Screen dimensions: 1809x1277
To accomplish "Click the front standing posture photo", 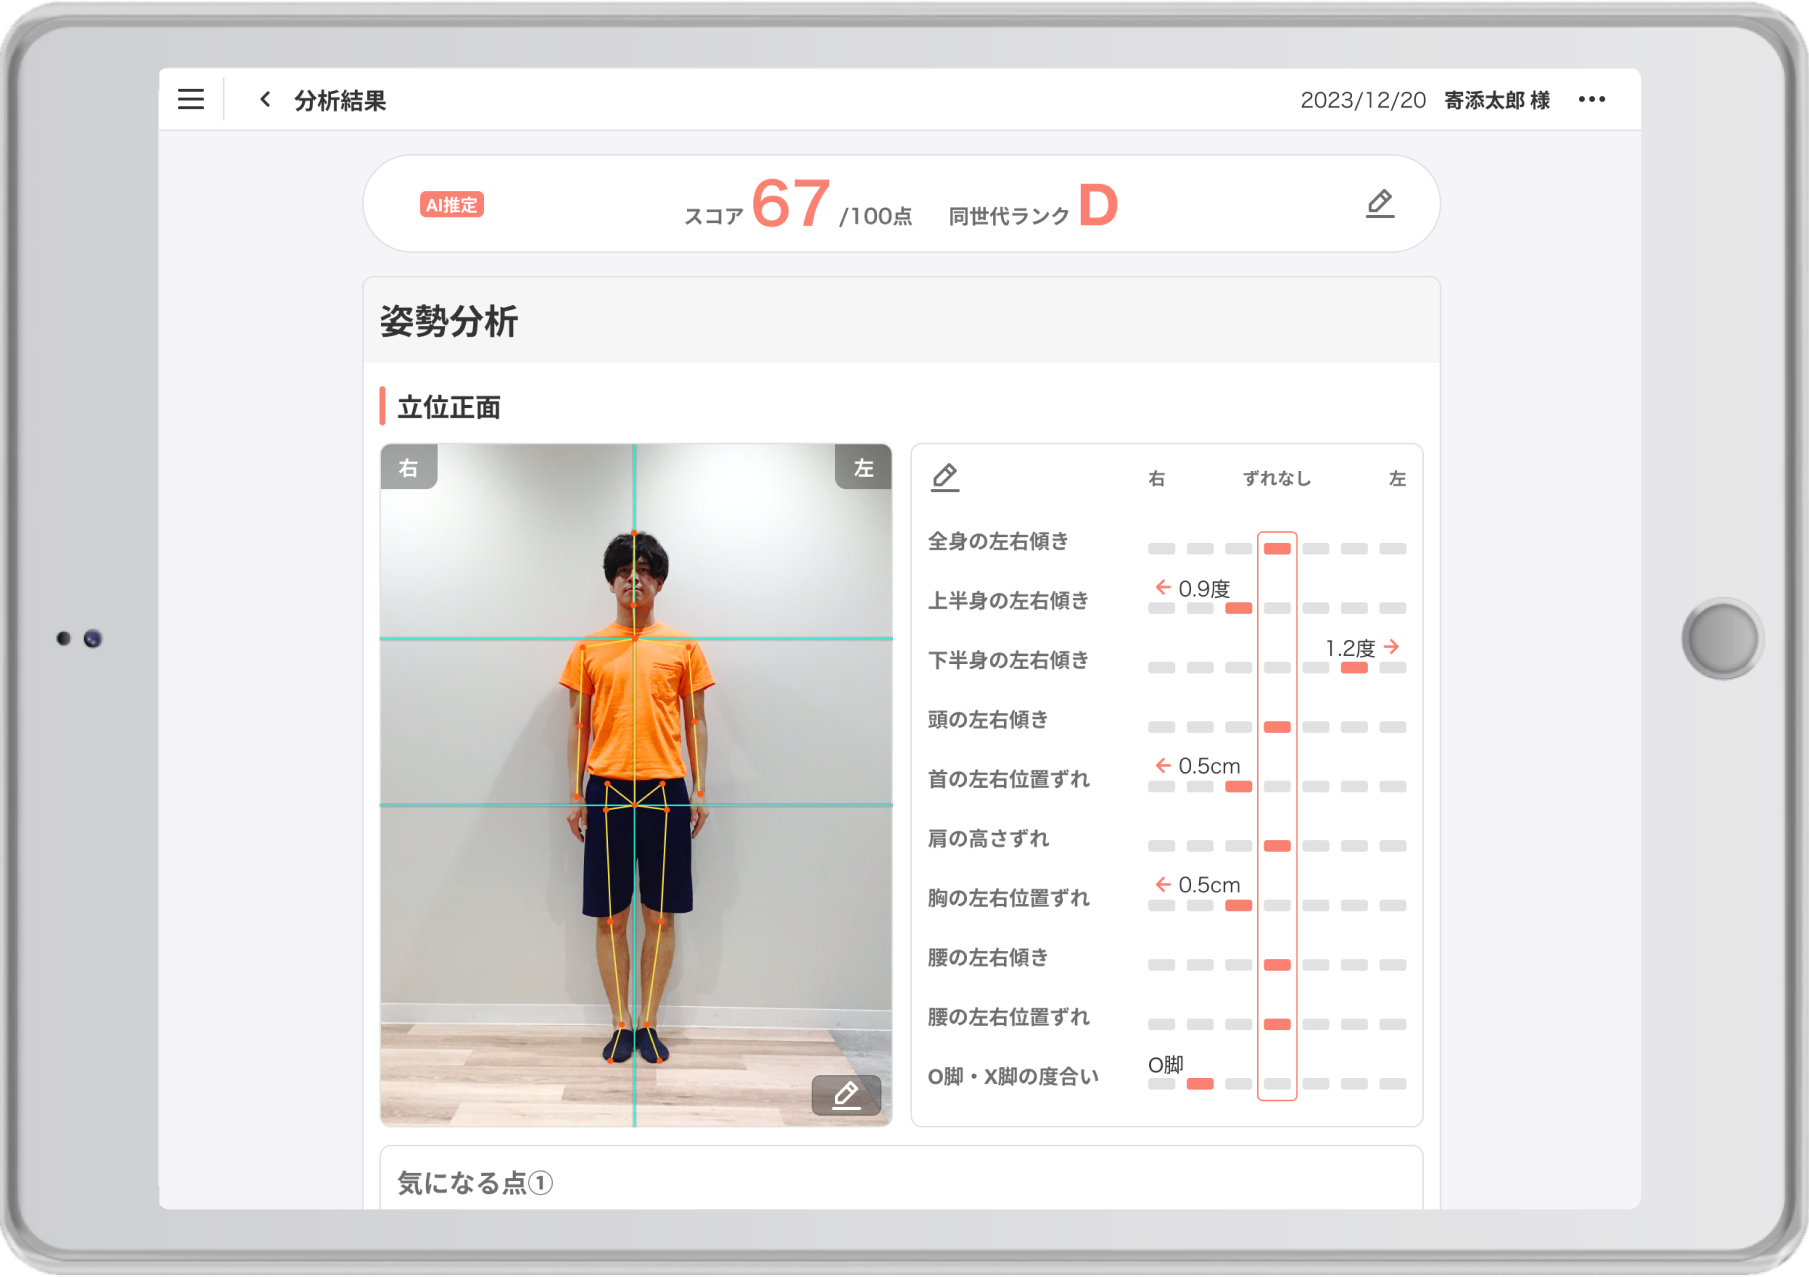I will click(x=636, y=785).
